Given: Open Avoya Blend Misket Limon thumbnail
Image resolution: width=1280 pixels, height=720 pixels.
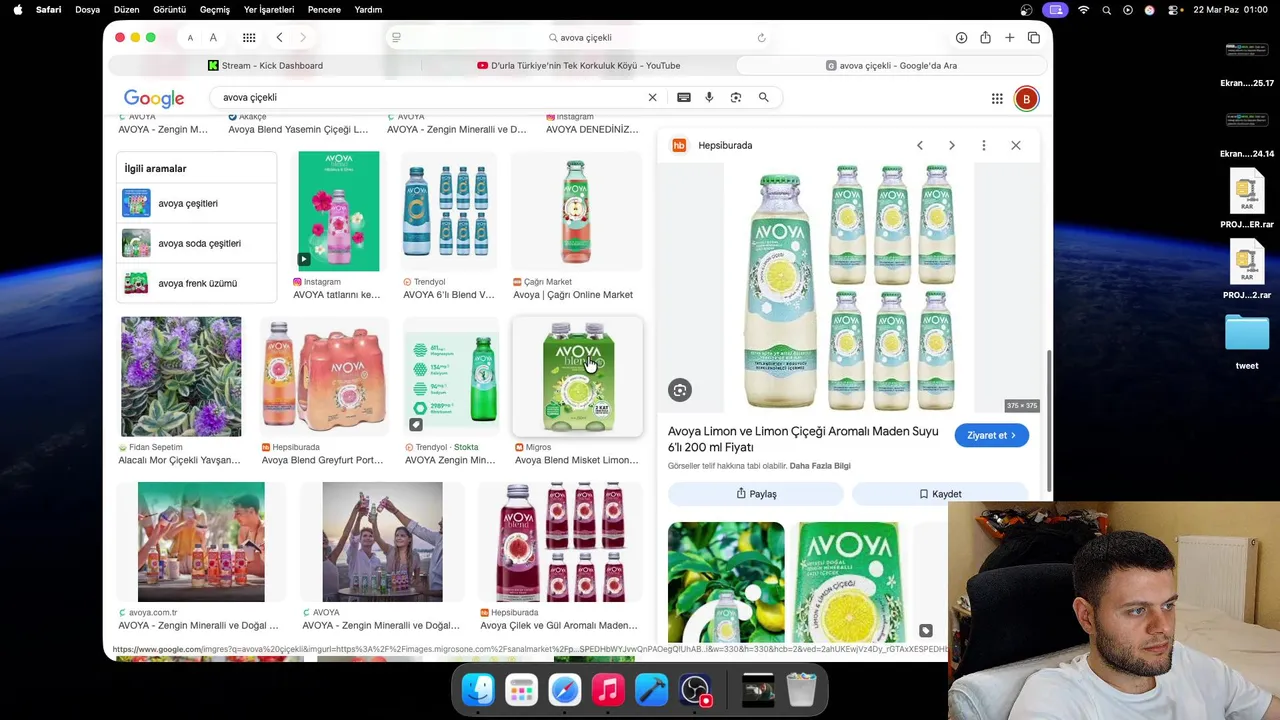Looking at the screenshot, I should 577,377.
